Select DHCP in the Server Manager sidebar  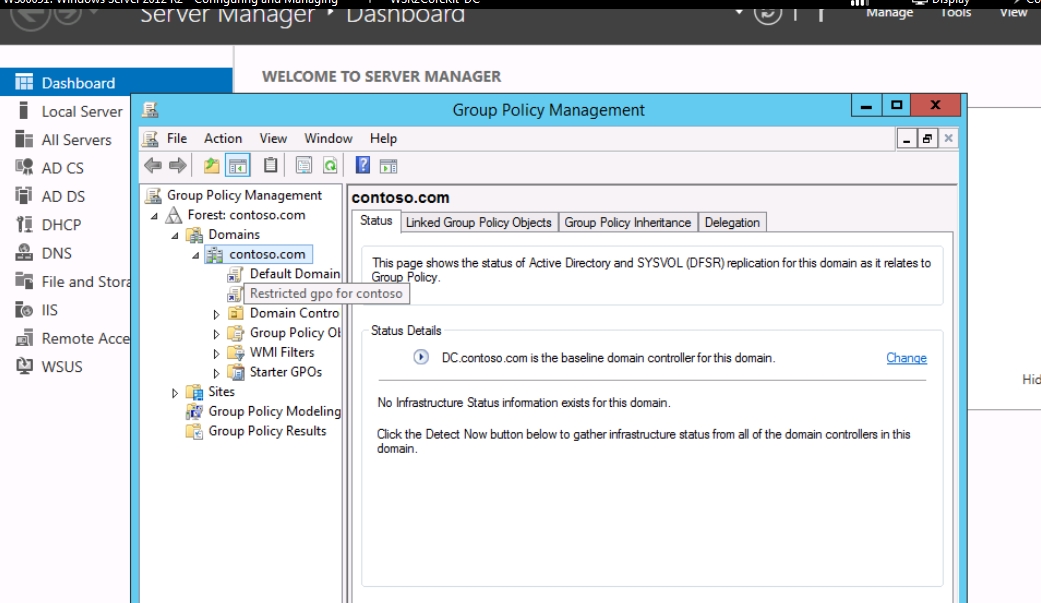click(x=61, y=224)
